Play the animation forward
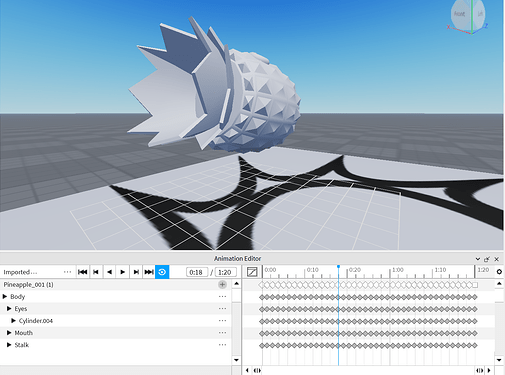This screenshot has width=505, height=375. (x=123, y=272)
